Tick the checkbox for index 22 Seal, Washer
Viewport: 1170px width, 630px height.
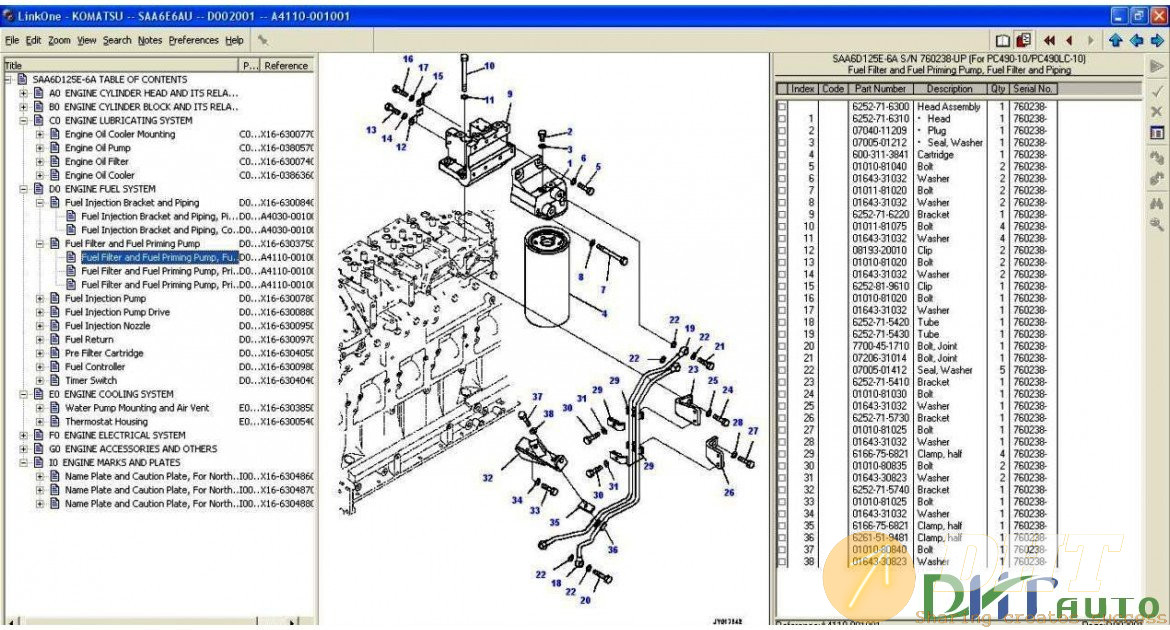[782, 370]
